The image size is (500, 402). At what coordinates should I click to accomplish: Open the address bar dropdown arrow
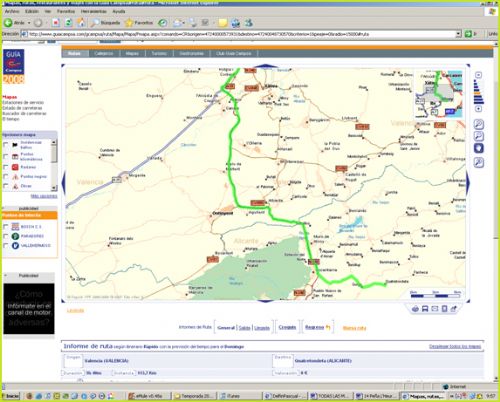click(x=458, y=34)
